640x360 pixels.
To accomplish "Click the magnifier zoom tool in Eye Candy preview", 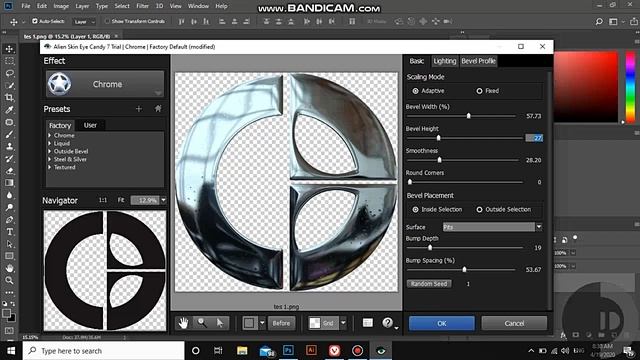I will click(x=202, y=323).
